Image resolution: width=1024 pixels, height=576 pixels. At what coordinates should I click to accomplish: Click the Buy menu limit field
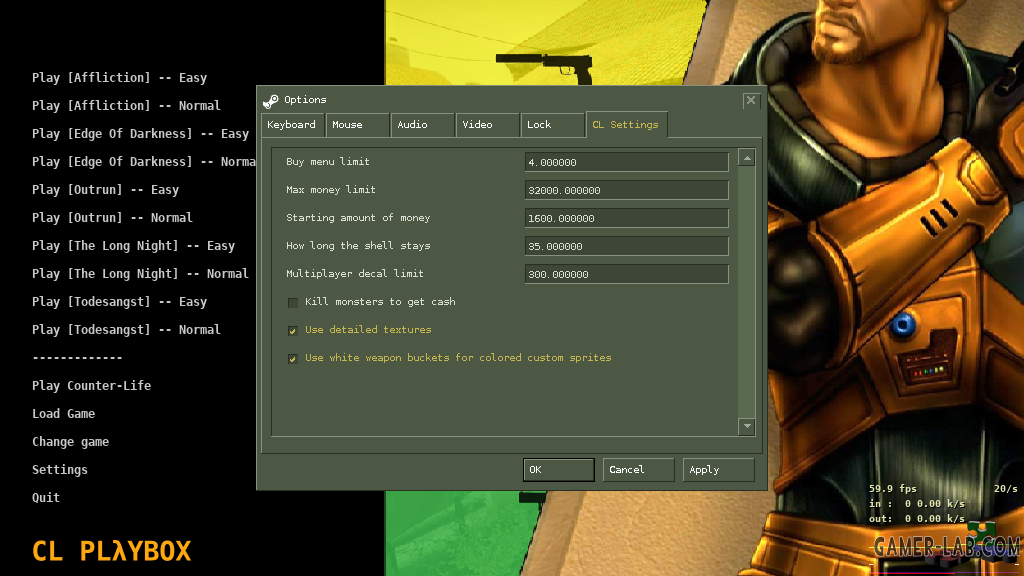pos(626,162)
